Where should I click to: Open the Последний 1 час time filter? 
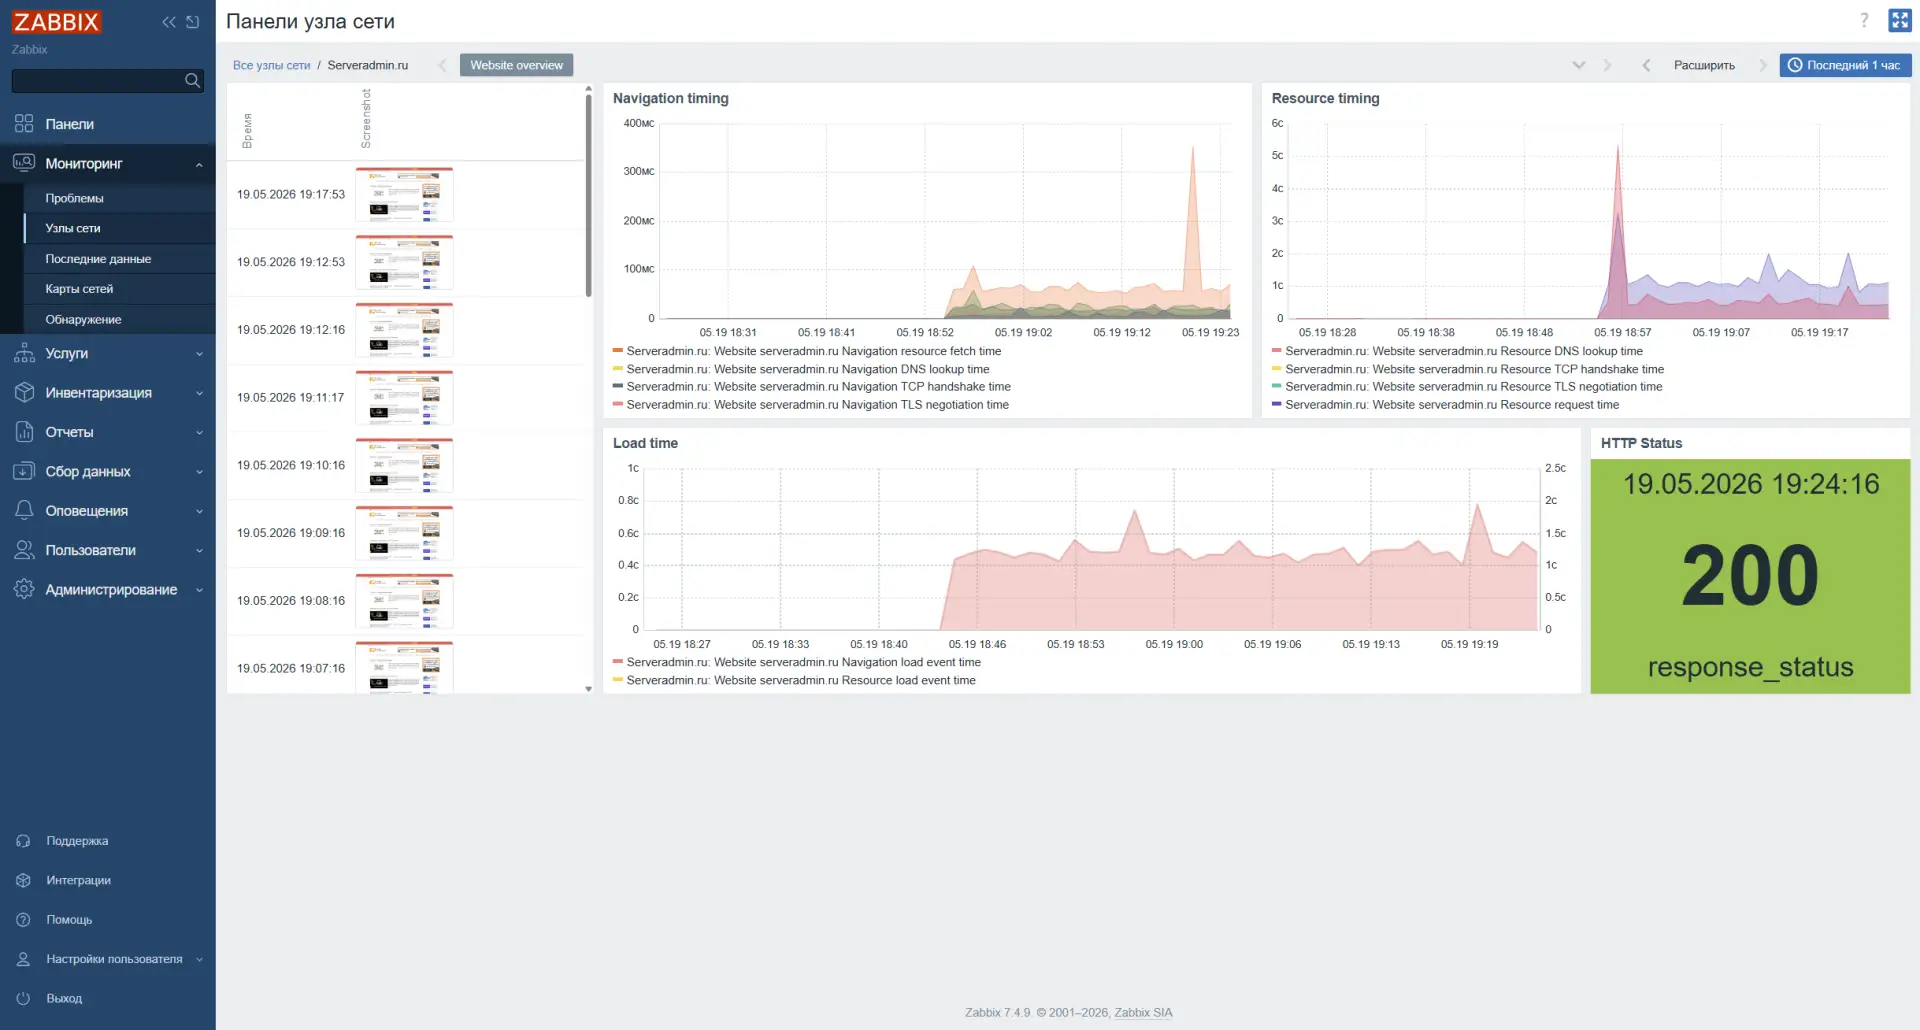tap(1845, 65)
